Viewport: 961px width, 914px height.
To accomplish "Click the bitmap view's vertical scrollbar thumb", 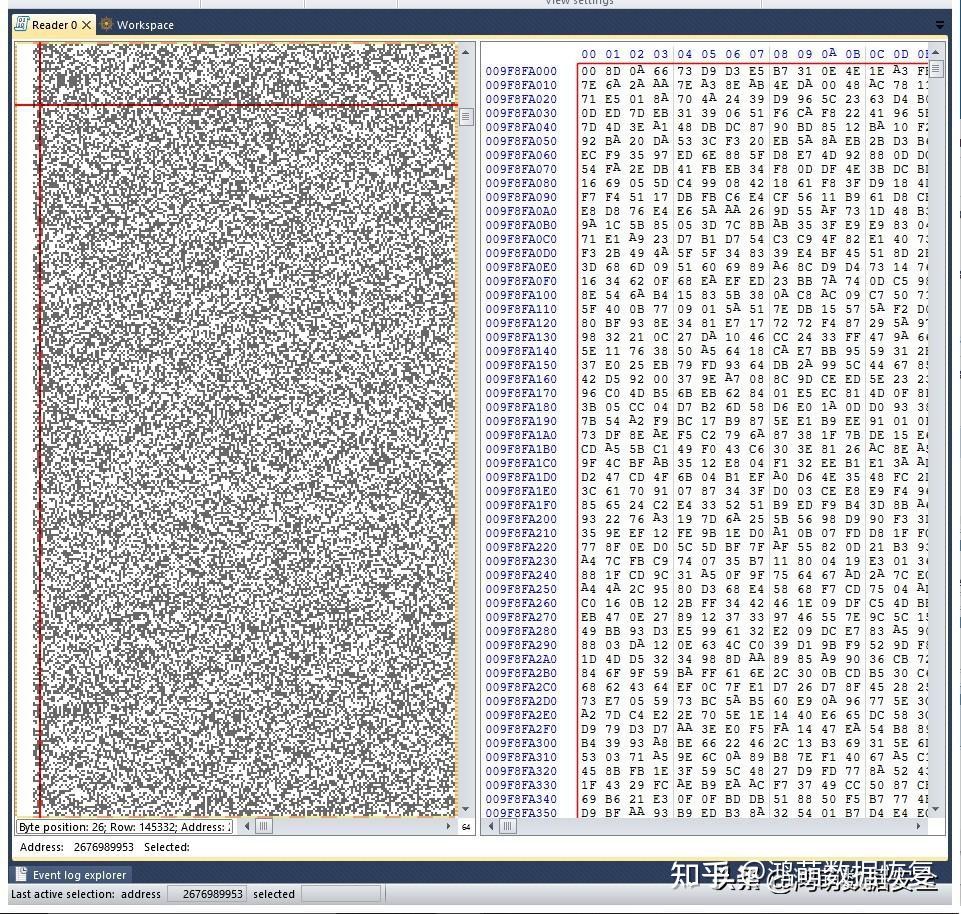I will tap(466, 116).
